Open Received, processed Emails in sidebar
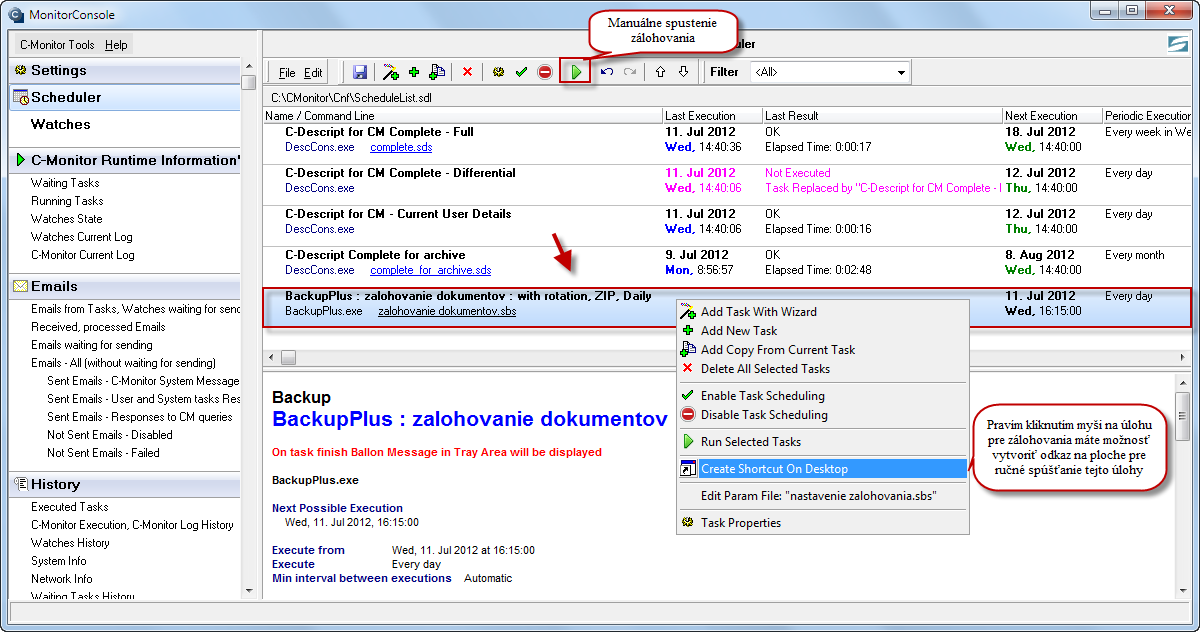The width and height of the screenshot is (1200, 632). pyautogui.click(x=98, y=327)
